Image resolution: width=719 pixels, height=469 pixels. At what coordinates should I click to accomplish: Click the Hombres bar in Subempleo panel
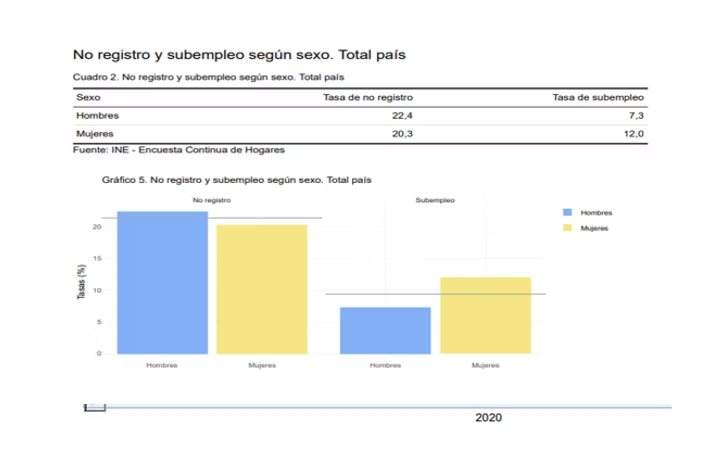(385, 330)
